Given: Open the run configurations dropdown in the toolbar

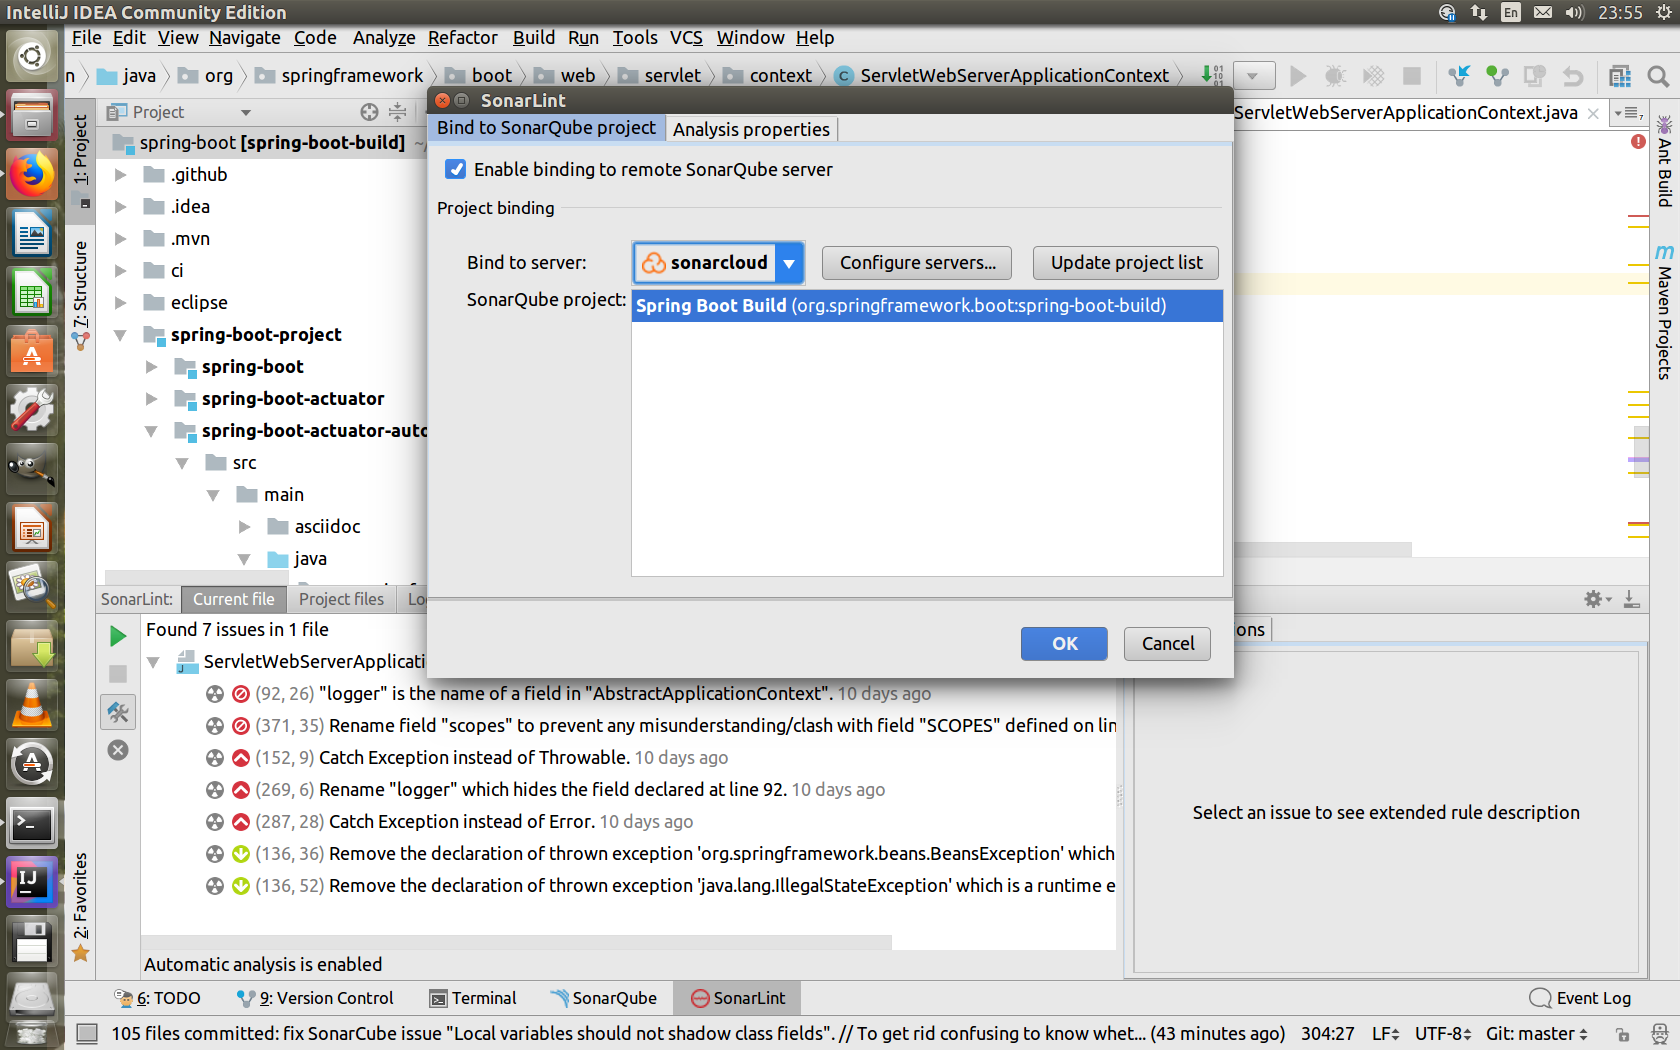Looking at the screenshot, I should 1254,75.
